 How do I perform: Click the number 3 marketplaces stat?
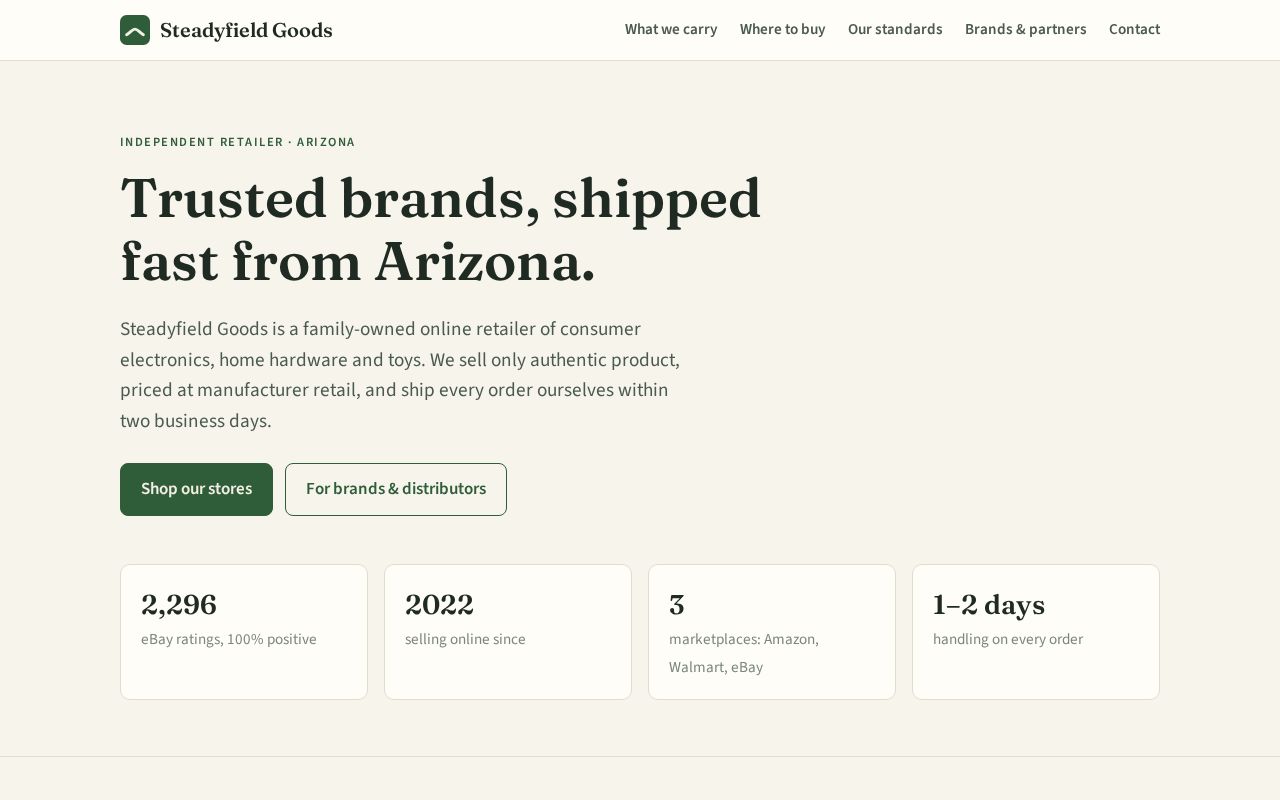pos(677,605)
